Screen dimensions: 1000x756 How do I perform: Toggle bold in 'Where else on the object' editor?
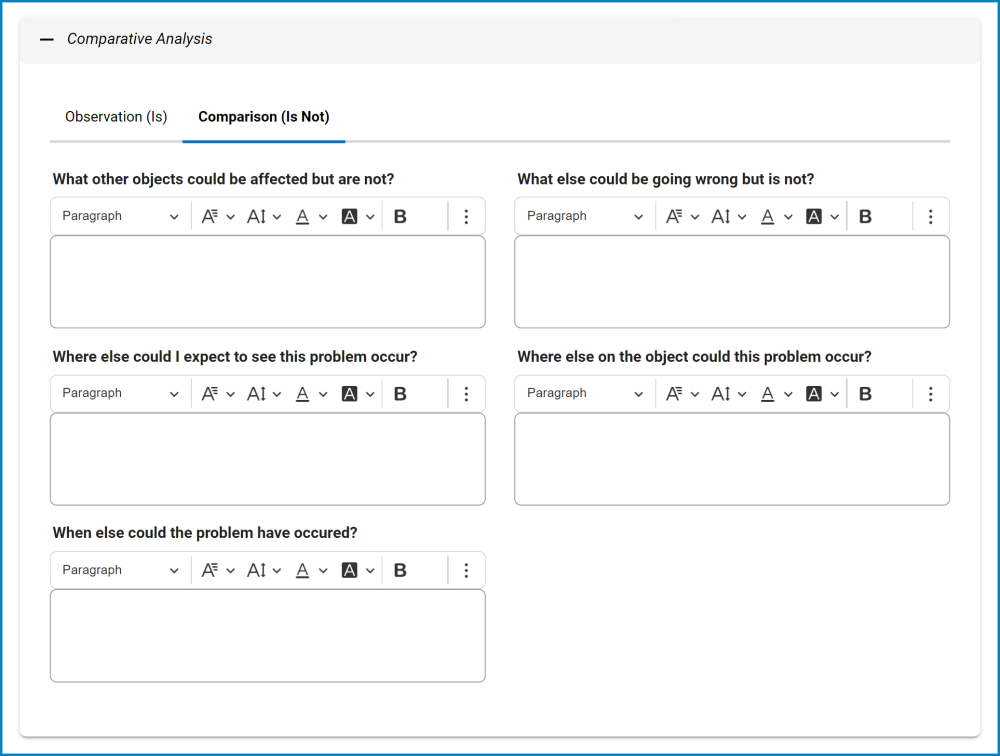[865, 394]
